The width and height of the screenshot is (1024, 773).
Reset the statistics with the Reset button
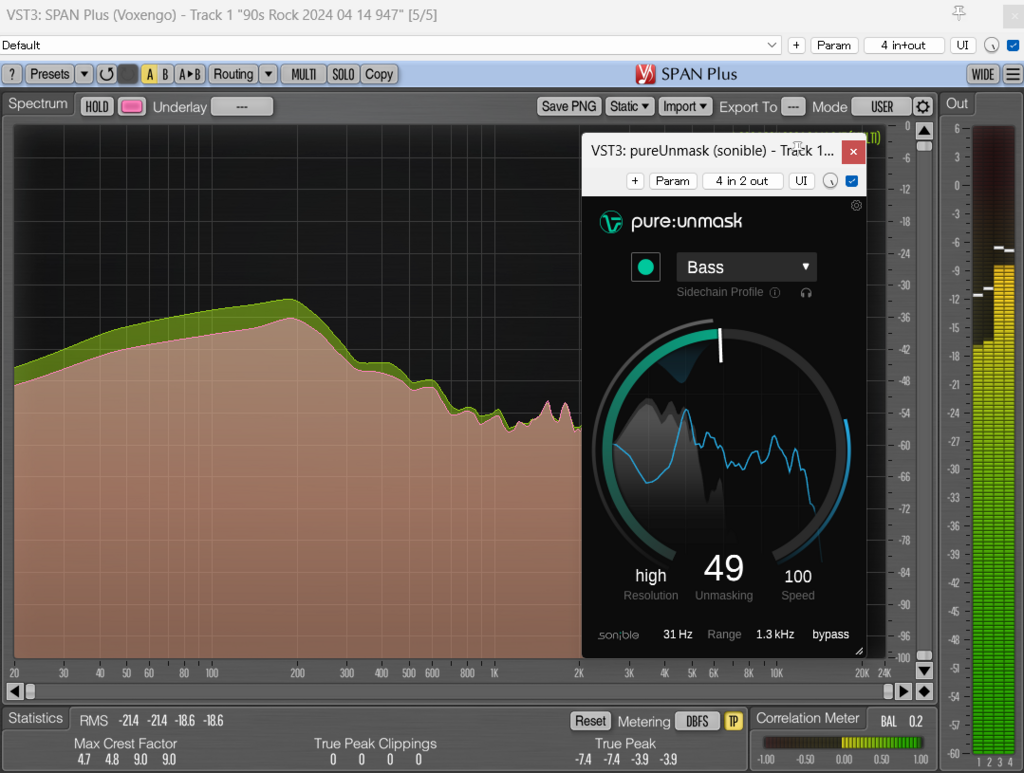coord(590,721)
